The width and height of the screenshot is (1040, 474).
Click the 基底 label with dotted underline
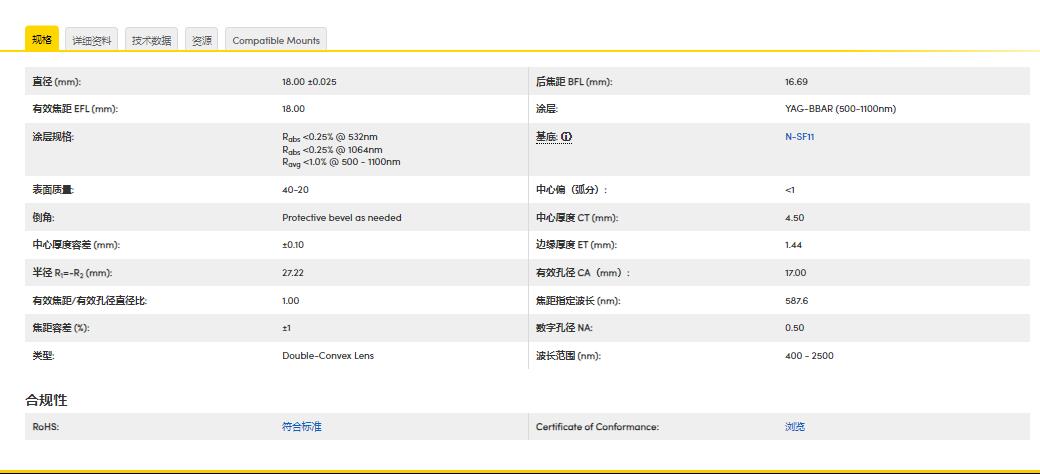tap(547, 137)
